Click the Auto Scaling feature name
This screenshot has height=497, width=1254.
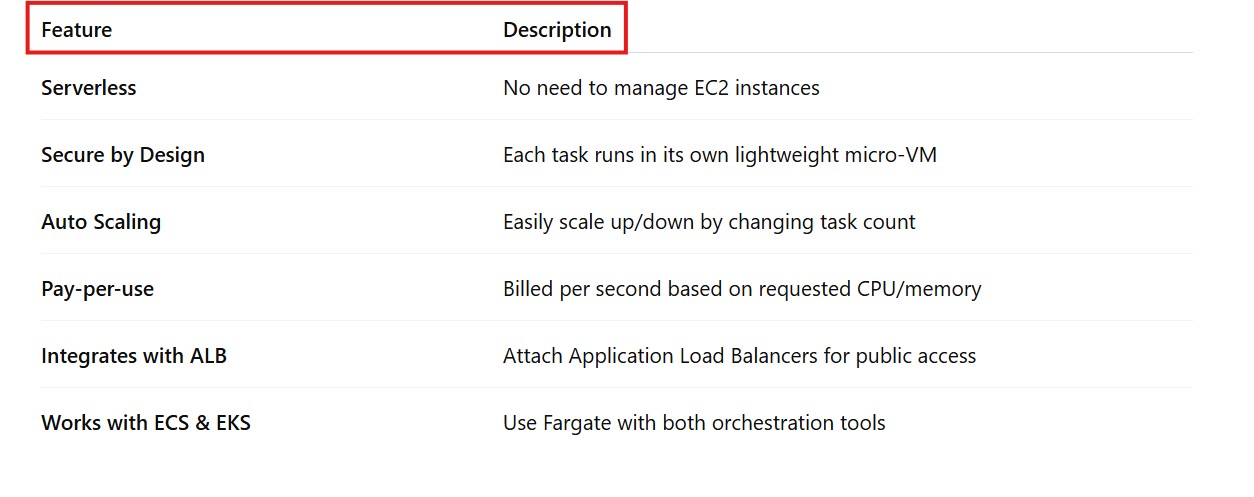point(101,222)
